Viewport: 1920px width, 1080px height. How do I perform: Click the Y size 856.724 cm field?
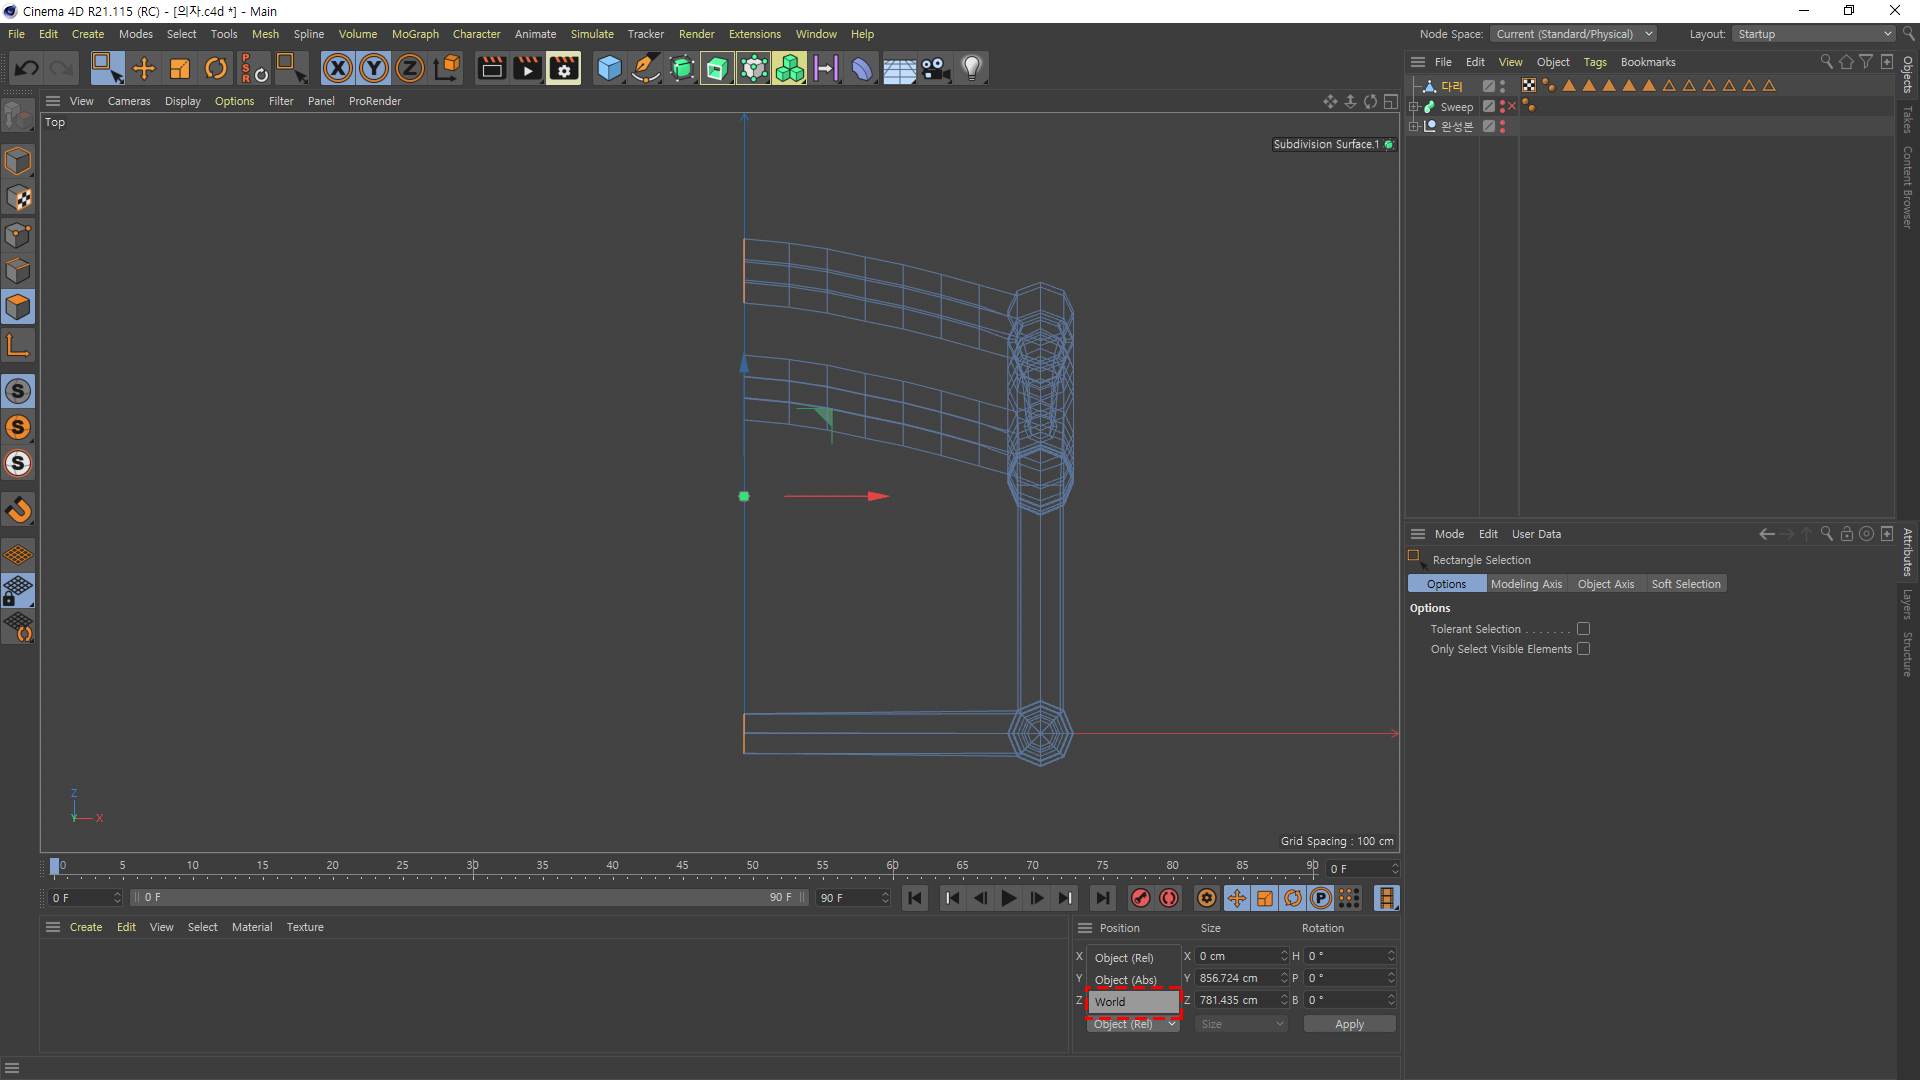pyautogui.click(x=1236, y=978)
